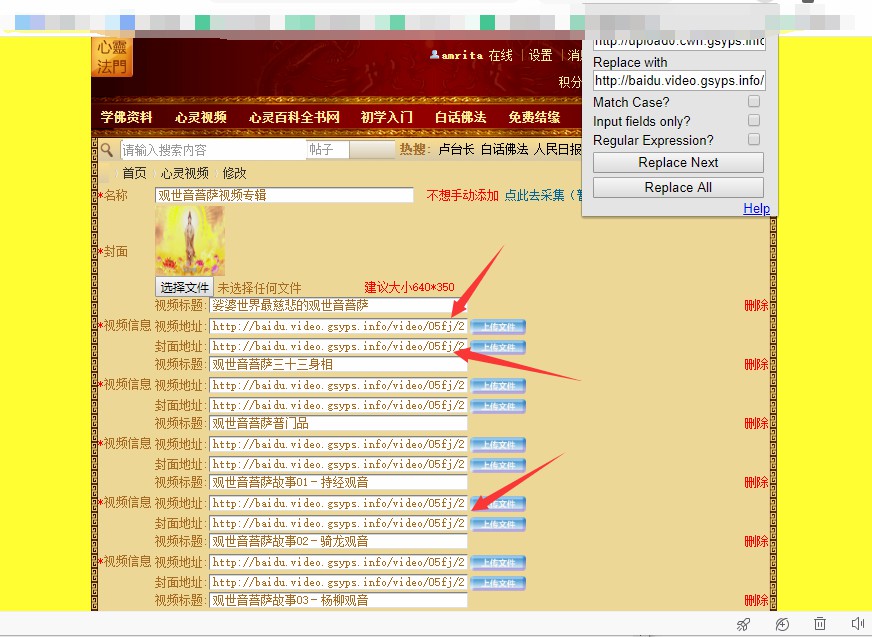Click 视频地址 URL field under 娑婆世界最慈悲的观世音菩萨
872x637 pixels.
[x=338, y=326]
